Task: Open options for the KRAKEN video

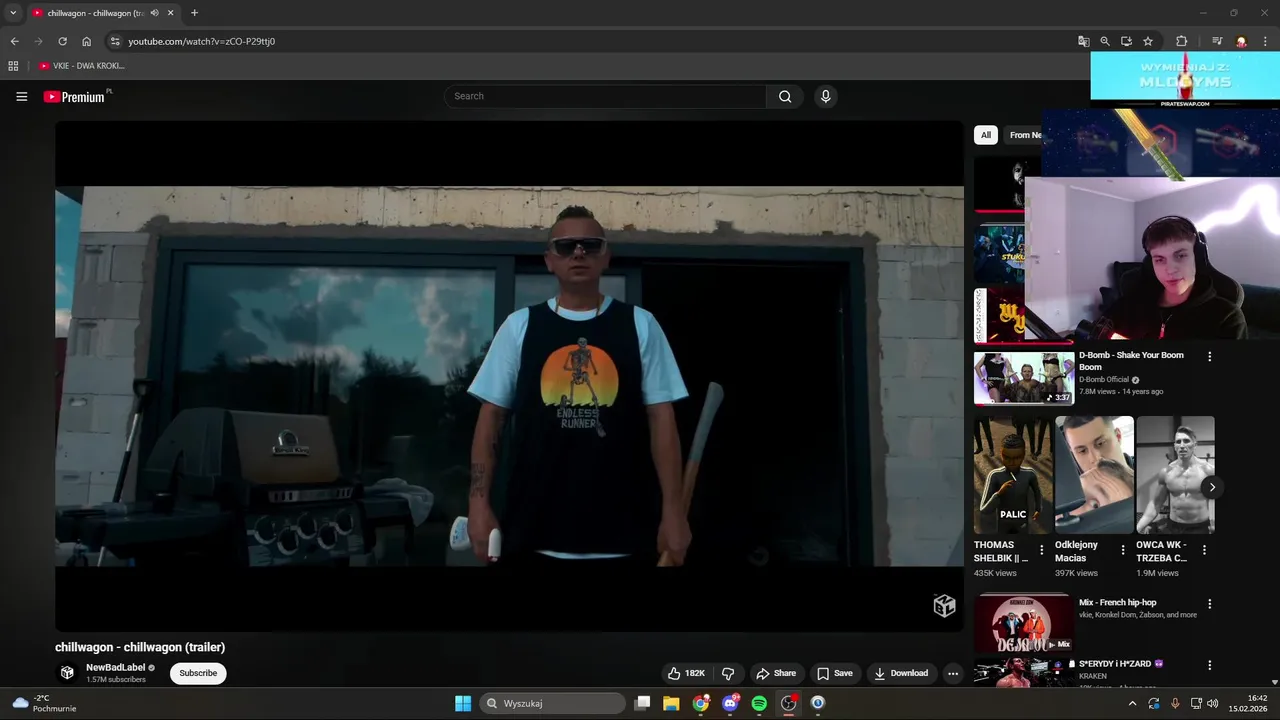Action: (1209, 665)
